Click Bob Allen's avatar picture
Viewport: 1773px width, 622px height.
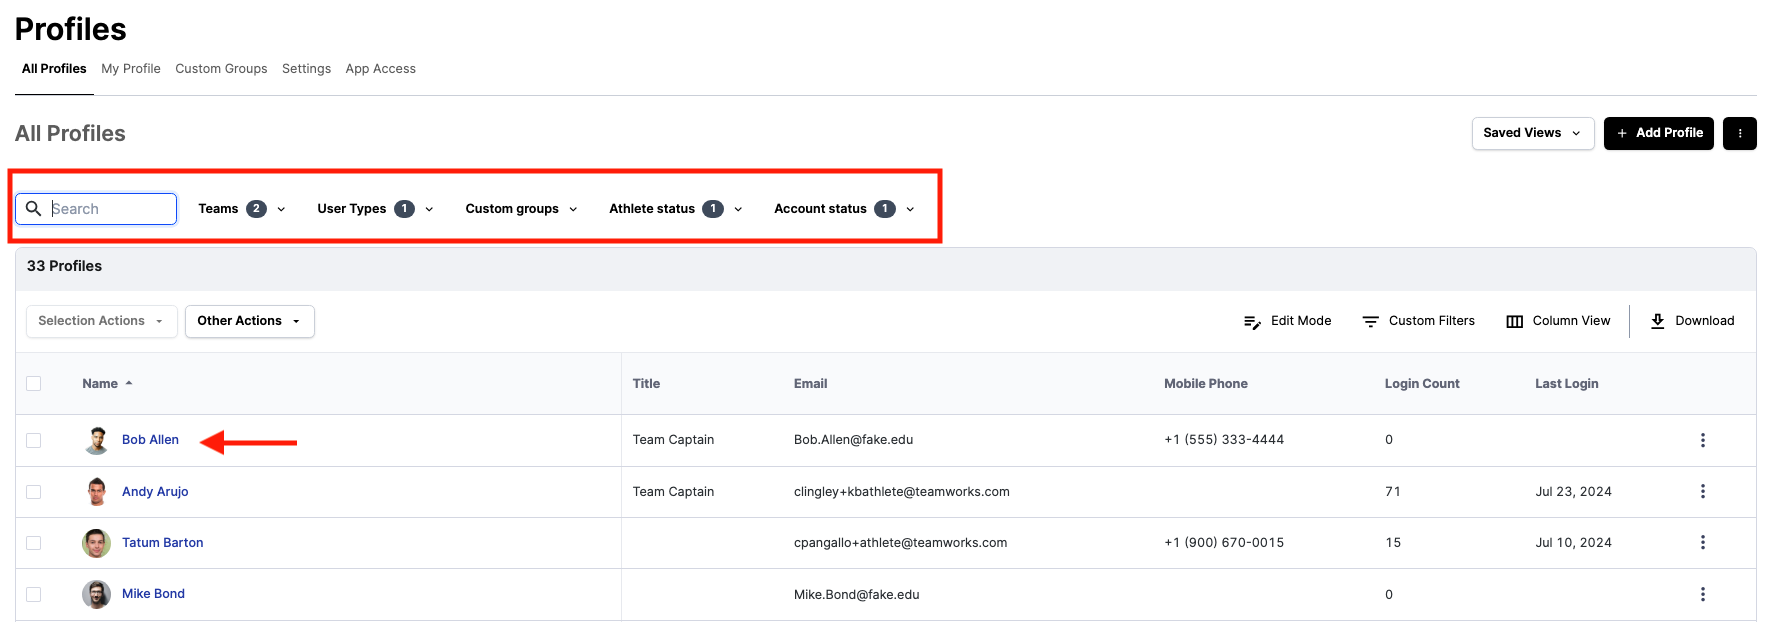(97, 440)
